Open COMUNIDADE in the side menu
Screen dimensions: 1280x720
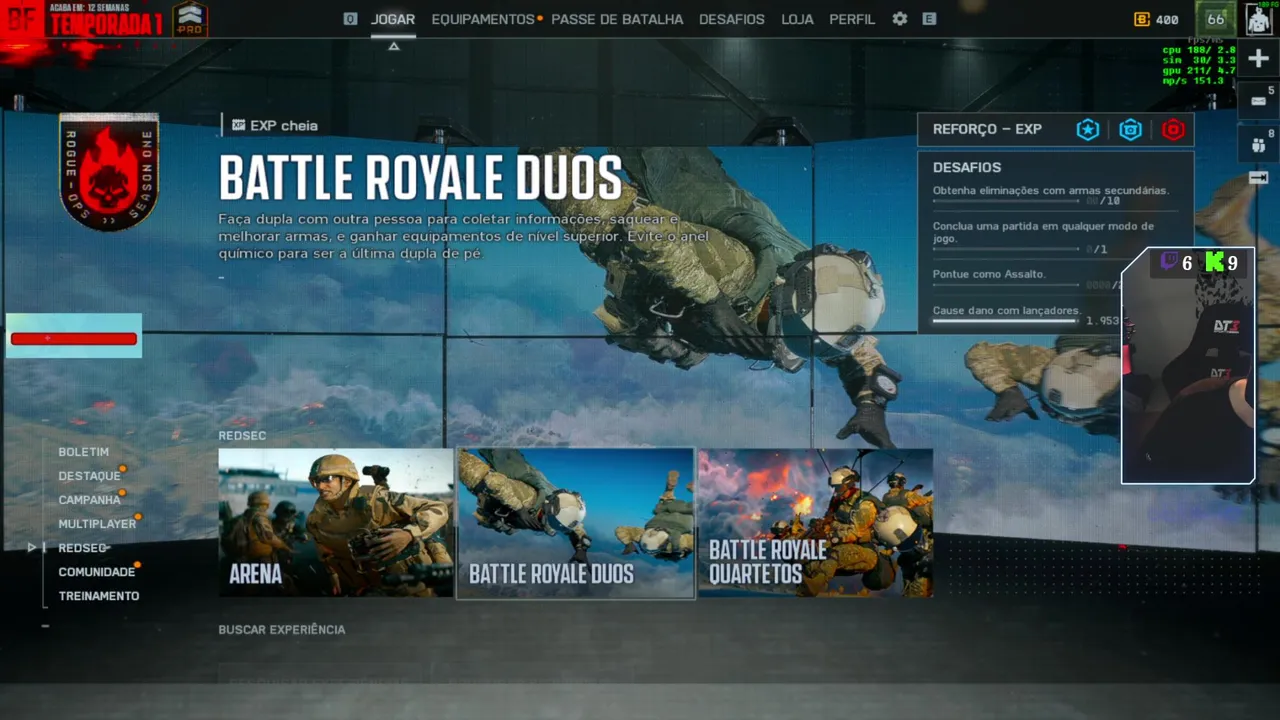96,572
